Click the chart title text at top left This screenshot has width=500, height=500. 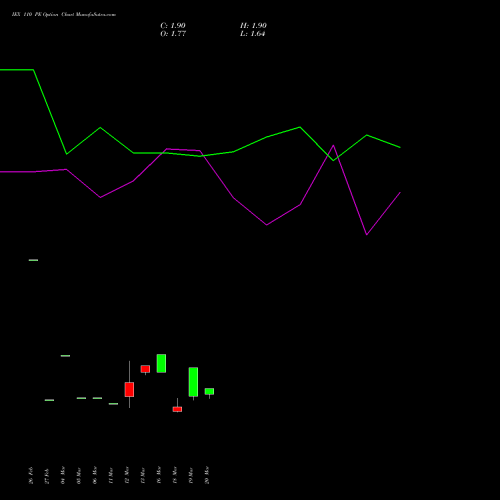coord(64,15)
